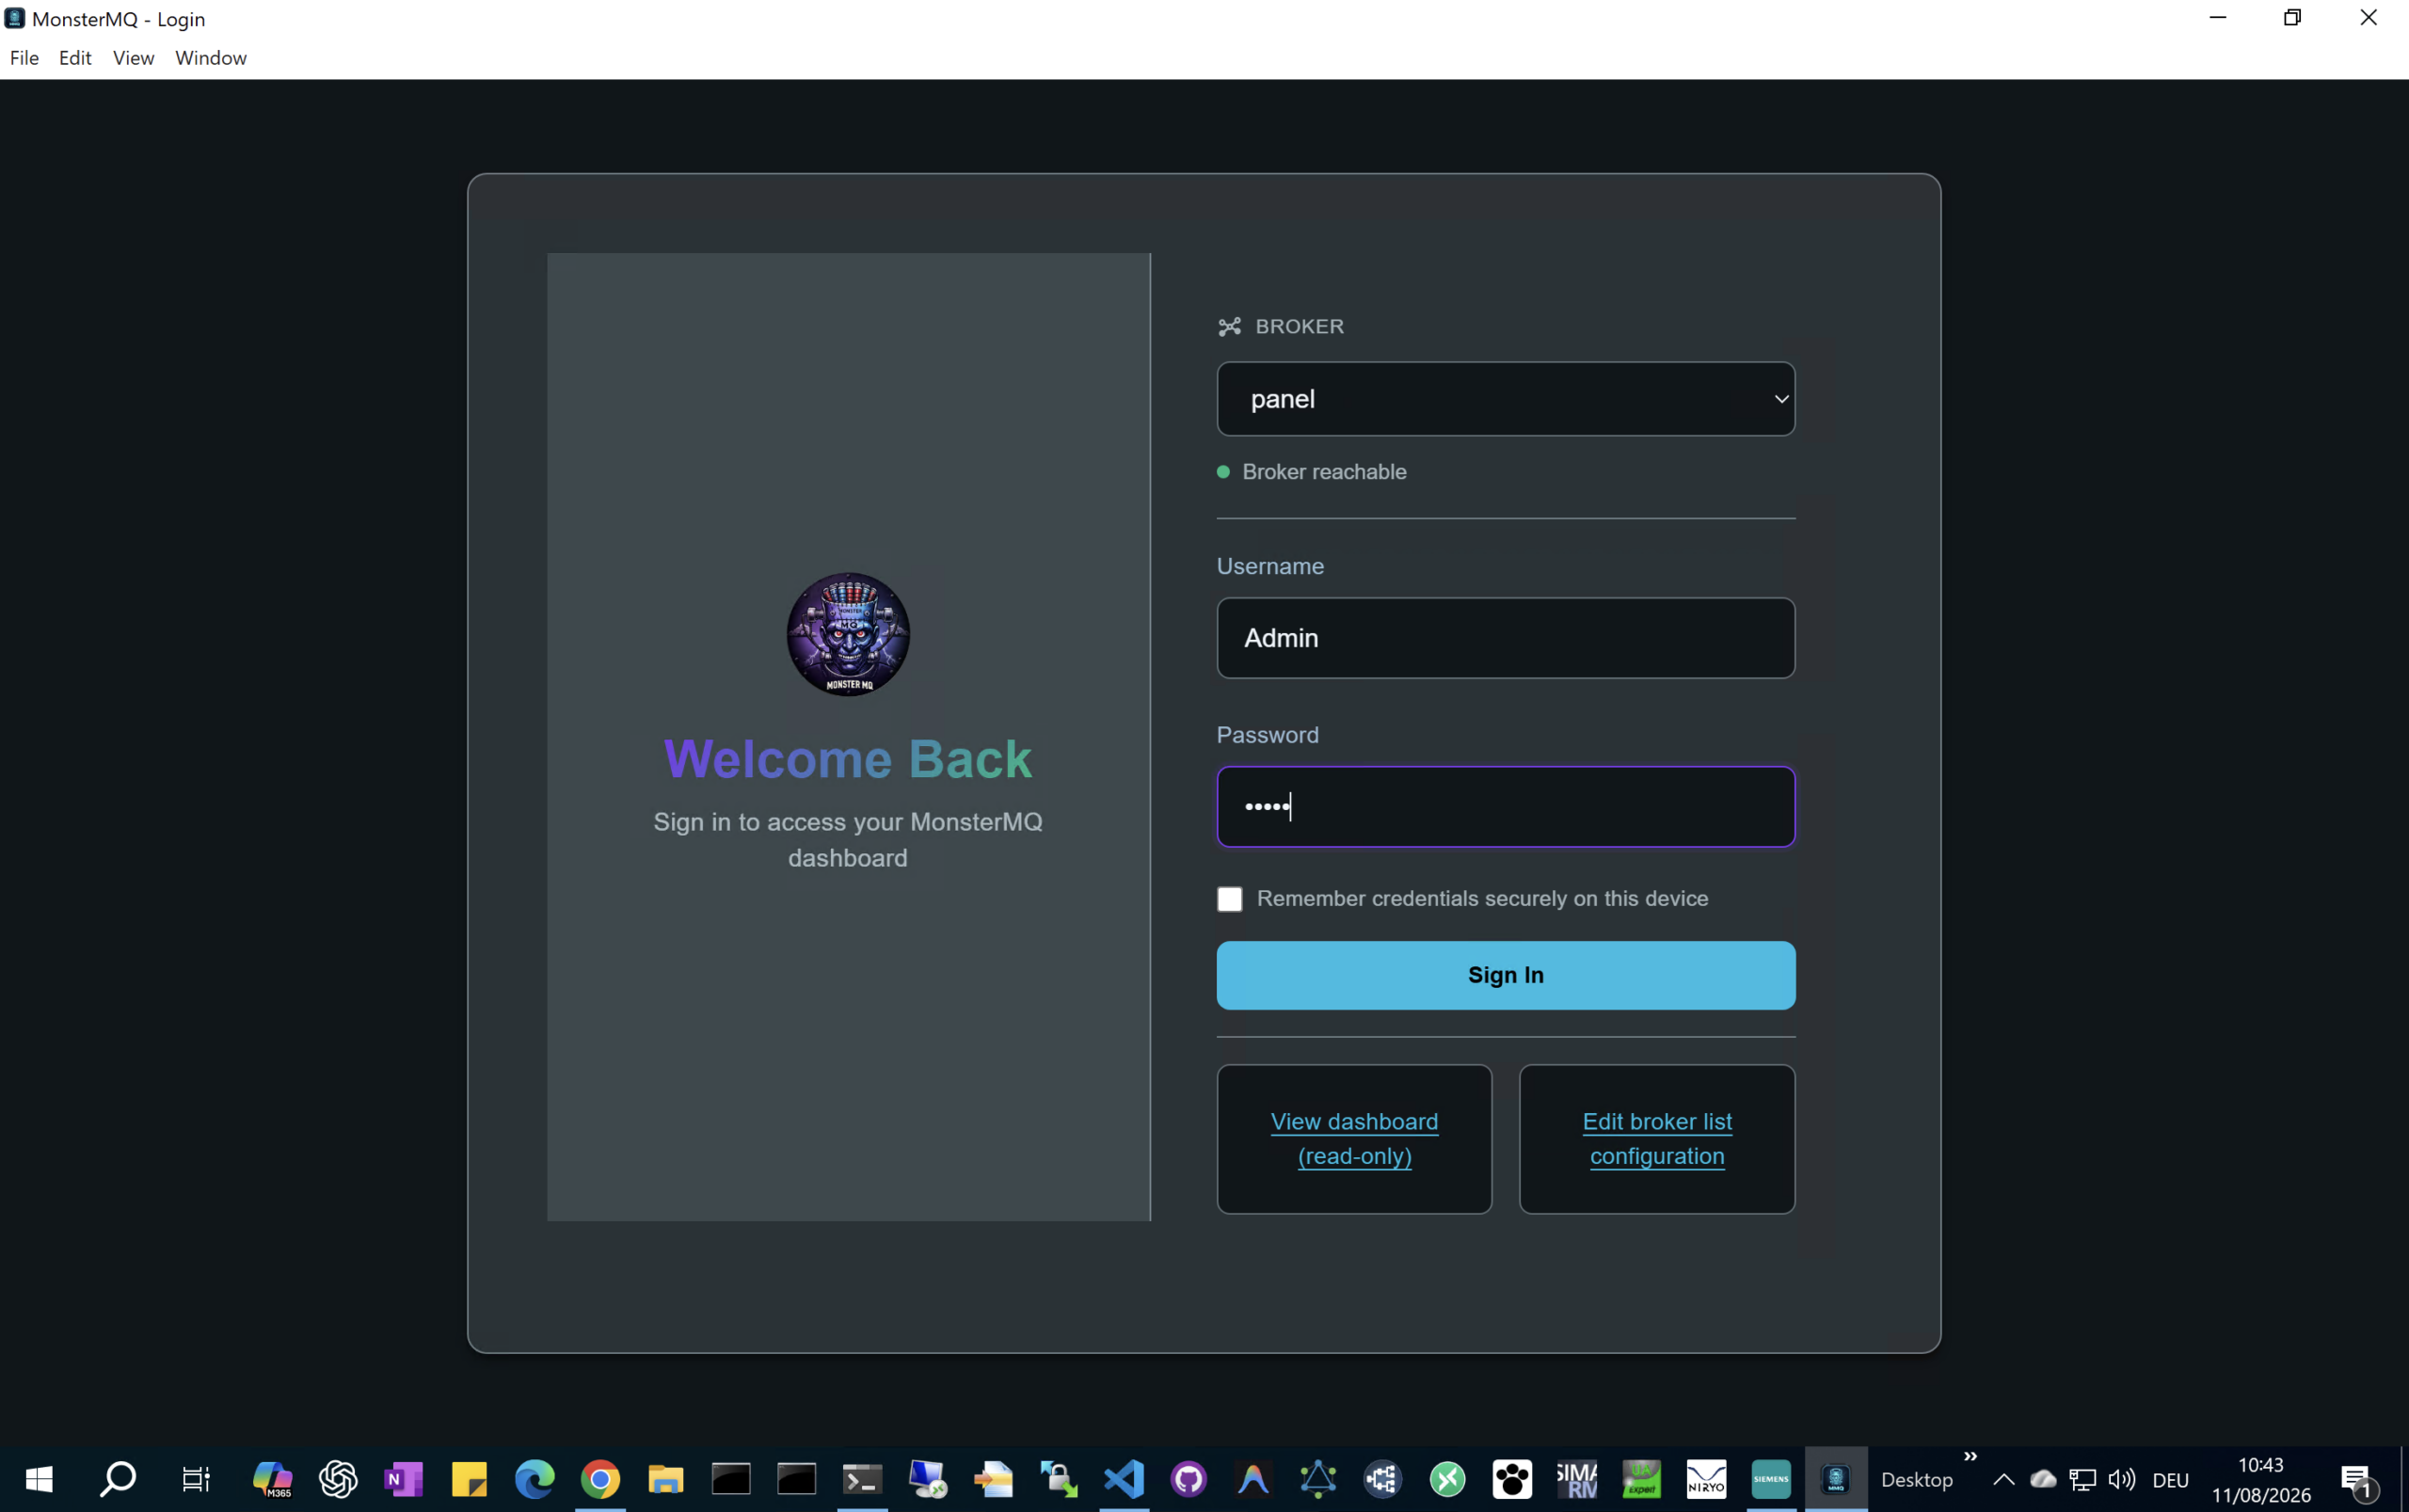Click the "Password" field label

[1267, 735]
